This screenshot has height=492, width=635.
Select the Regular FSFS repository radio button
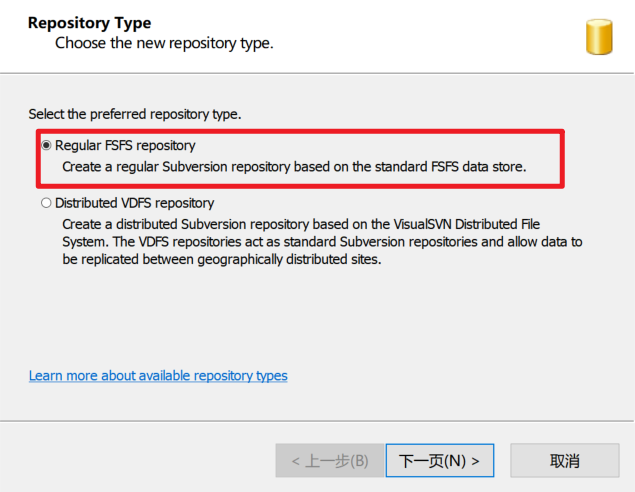click(x=46, y=145)
